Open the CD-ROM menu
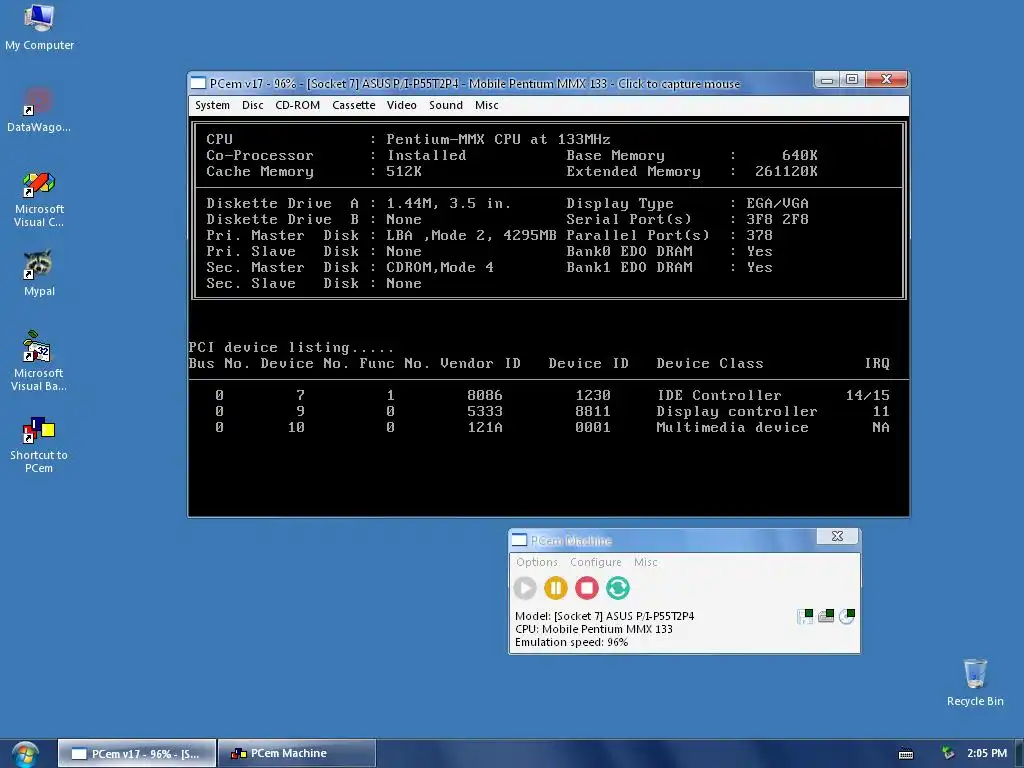The height and width of the screenshot is (768, 1024). click(x=297, y=105)
